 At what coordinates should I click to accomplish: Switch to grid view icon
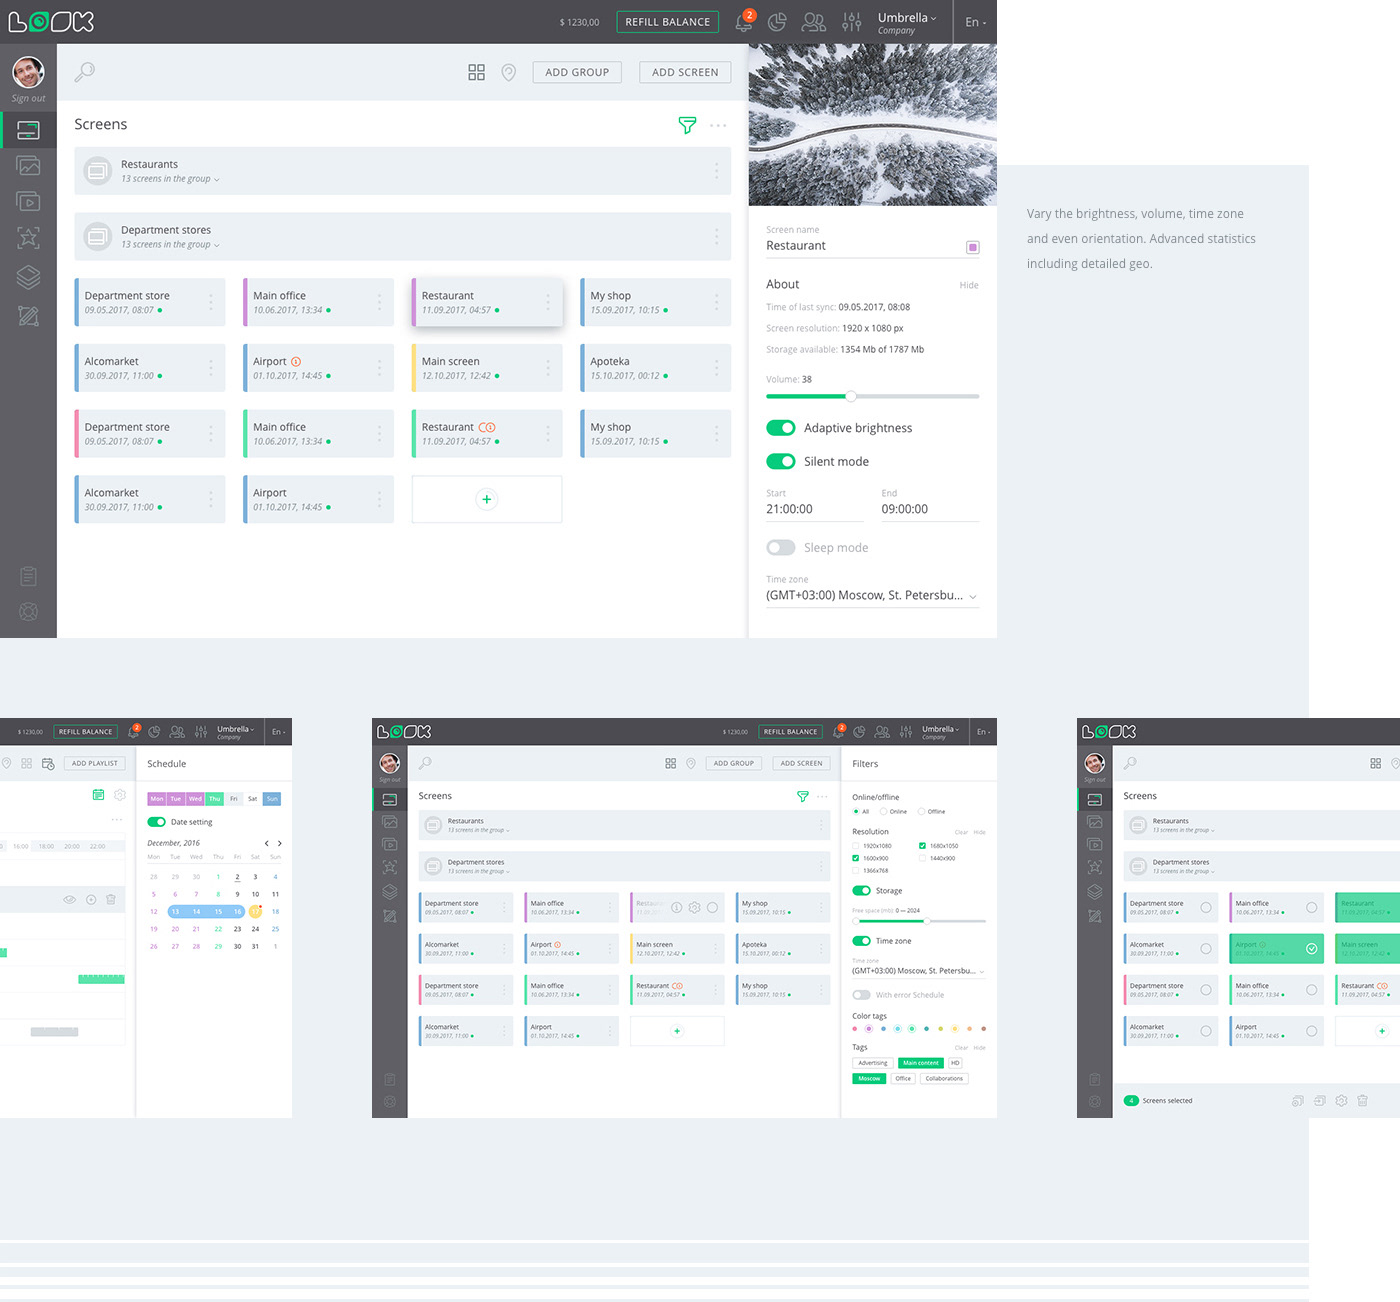[x=476, y=72]
